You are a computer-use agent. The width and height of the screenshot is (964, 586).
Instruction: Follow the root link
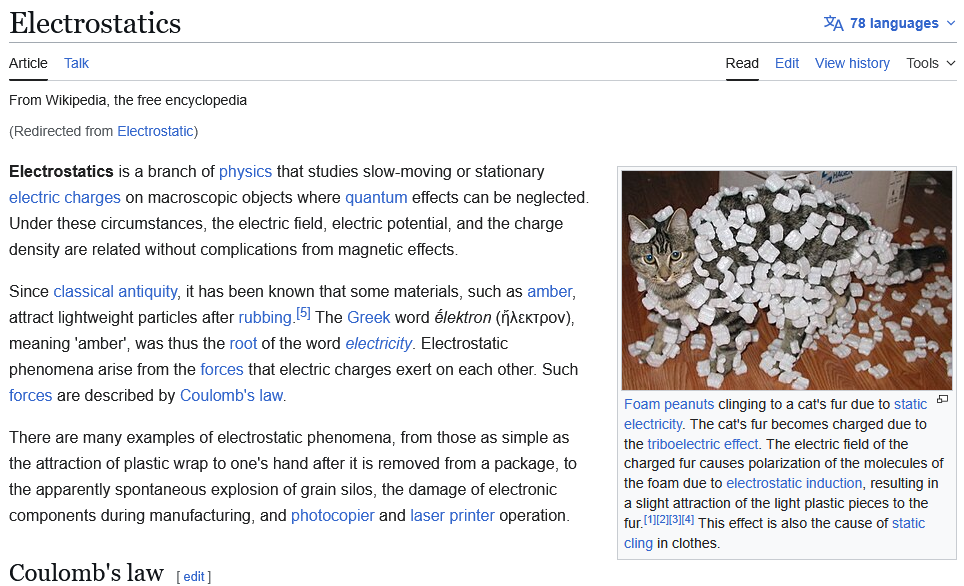(x=243, y=343)
